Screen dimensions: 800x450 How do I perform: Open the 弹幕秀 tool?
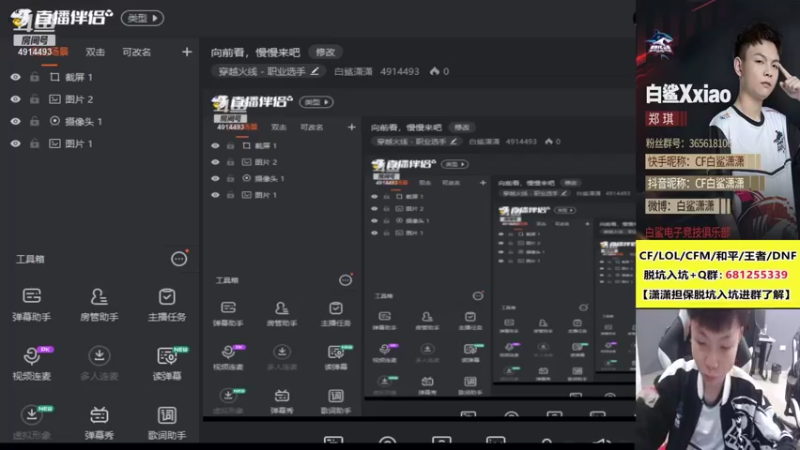99,422
